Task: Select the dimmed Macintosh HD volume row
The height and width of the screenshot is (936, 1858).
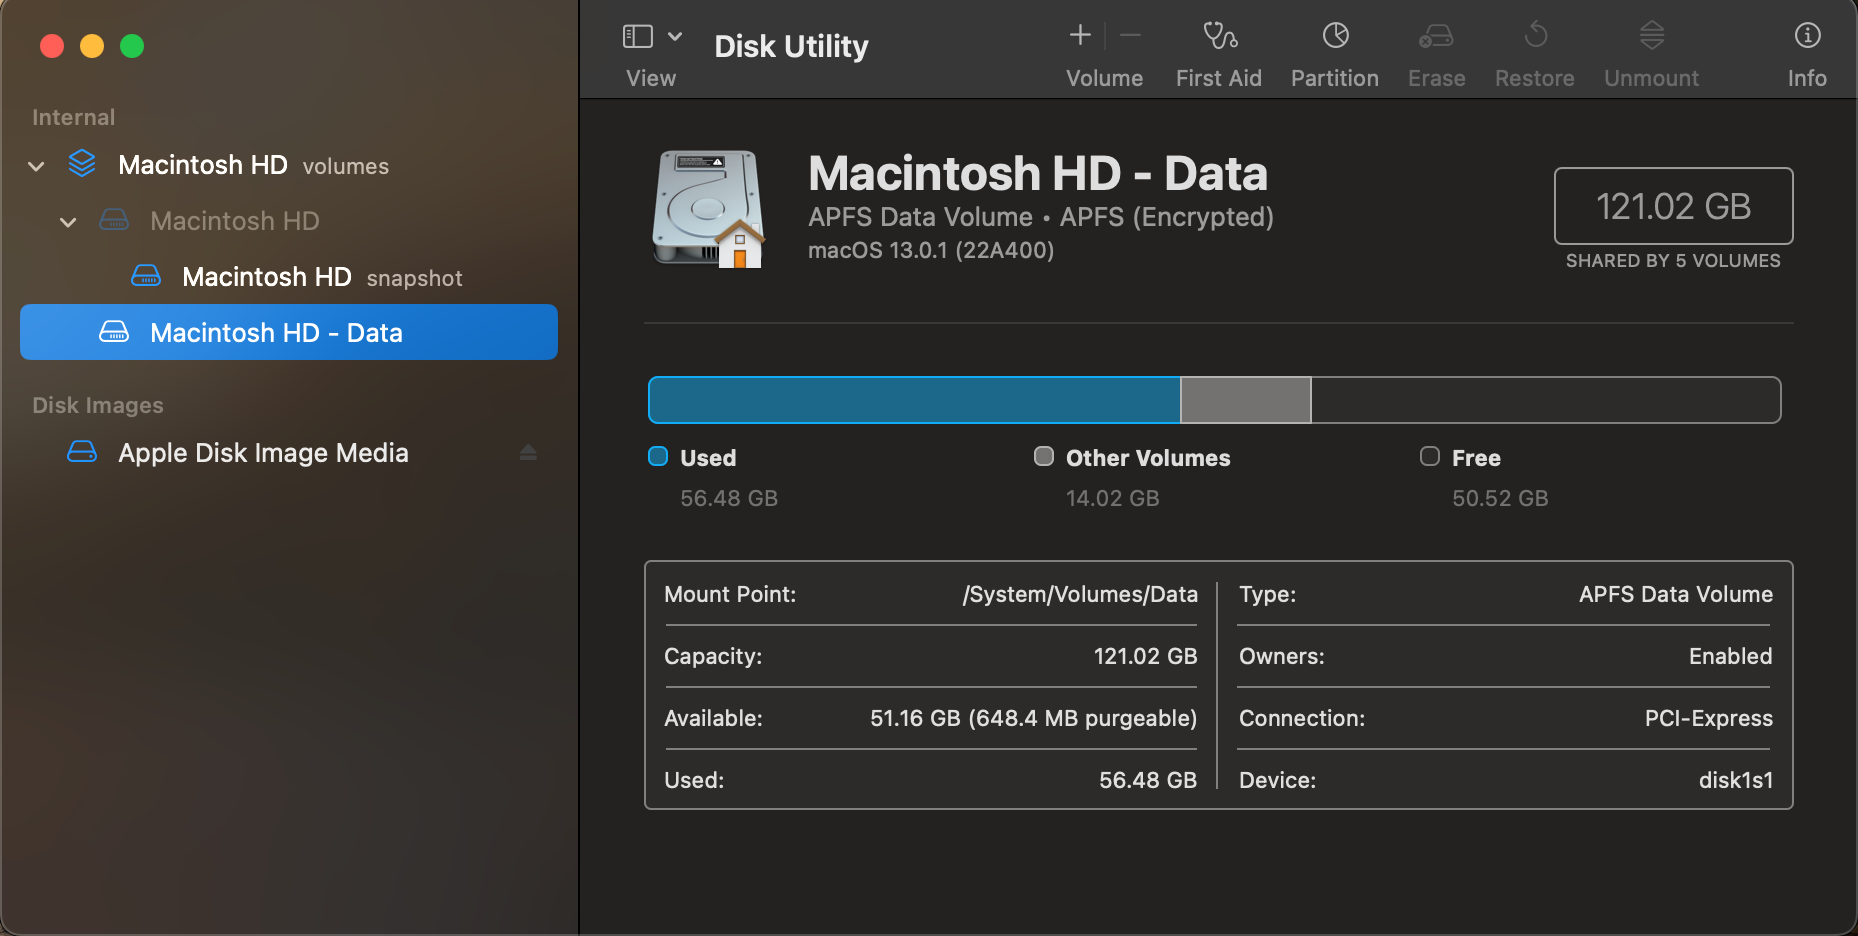Action: point(289,221)
